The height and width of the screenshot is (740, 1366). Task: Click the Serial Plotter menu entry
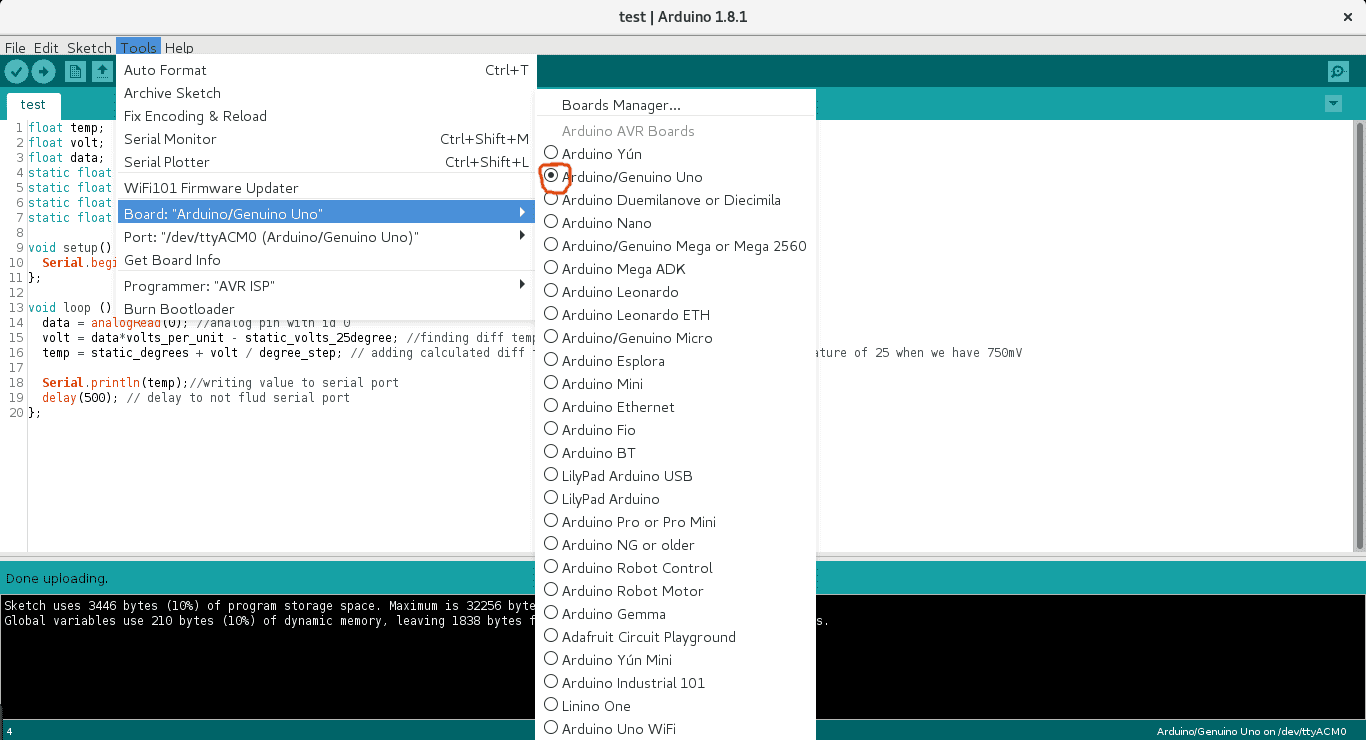(167, 162)
